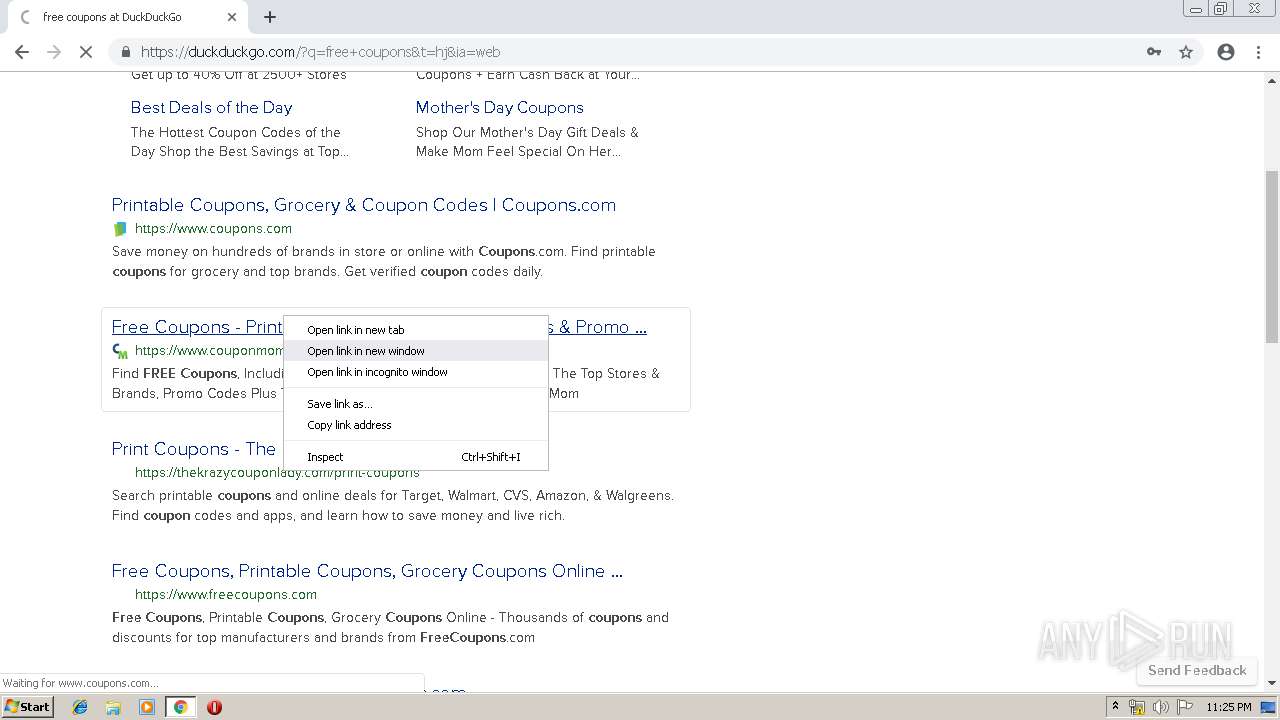1280x720 pixels.
Task: Open Free Coupons, Printable Coupons result
Action: 367,571
